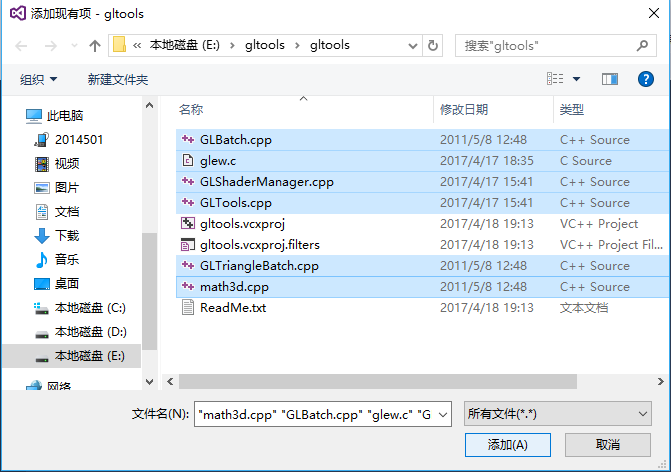Expand the address bar path dropdown chevron
671x472 pixels.
(x=413, y=46)
